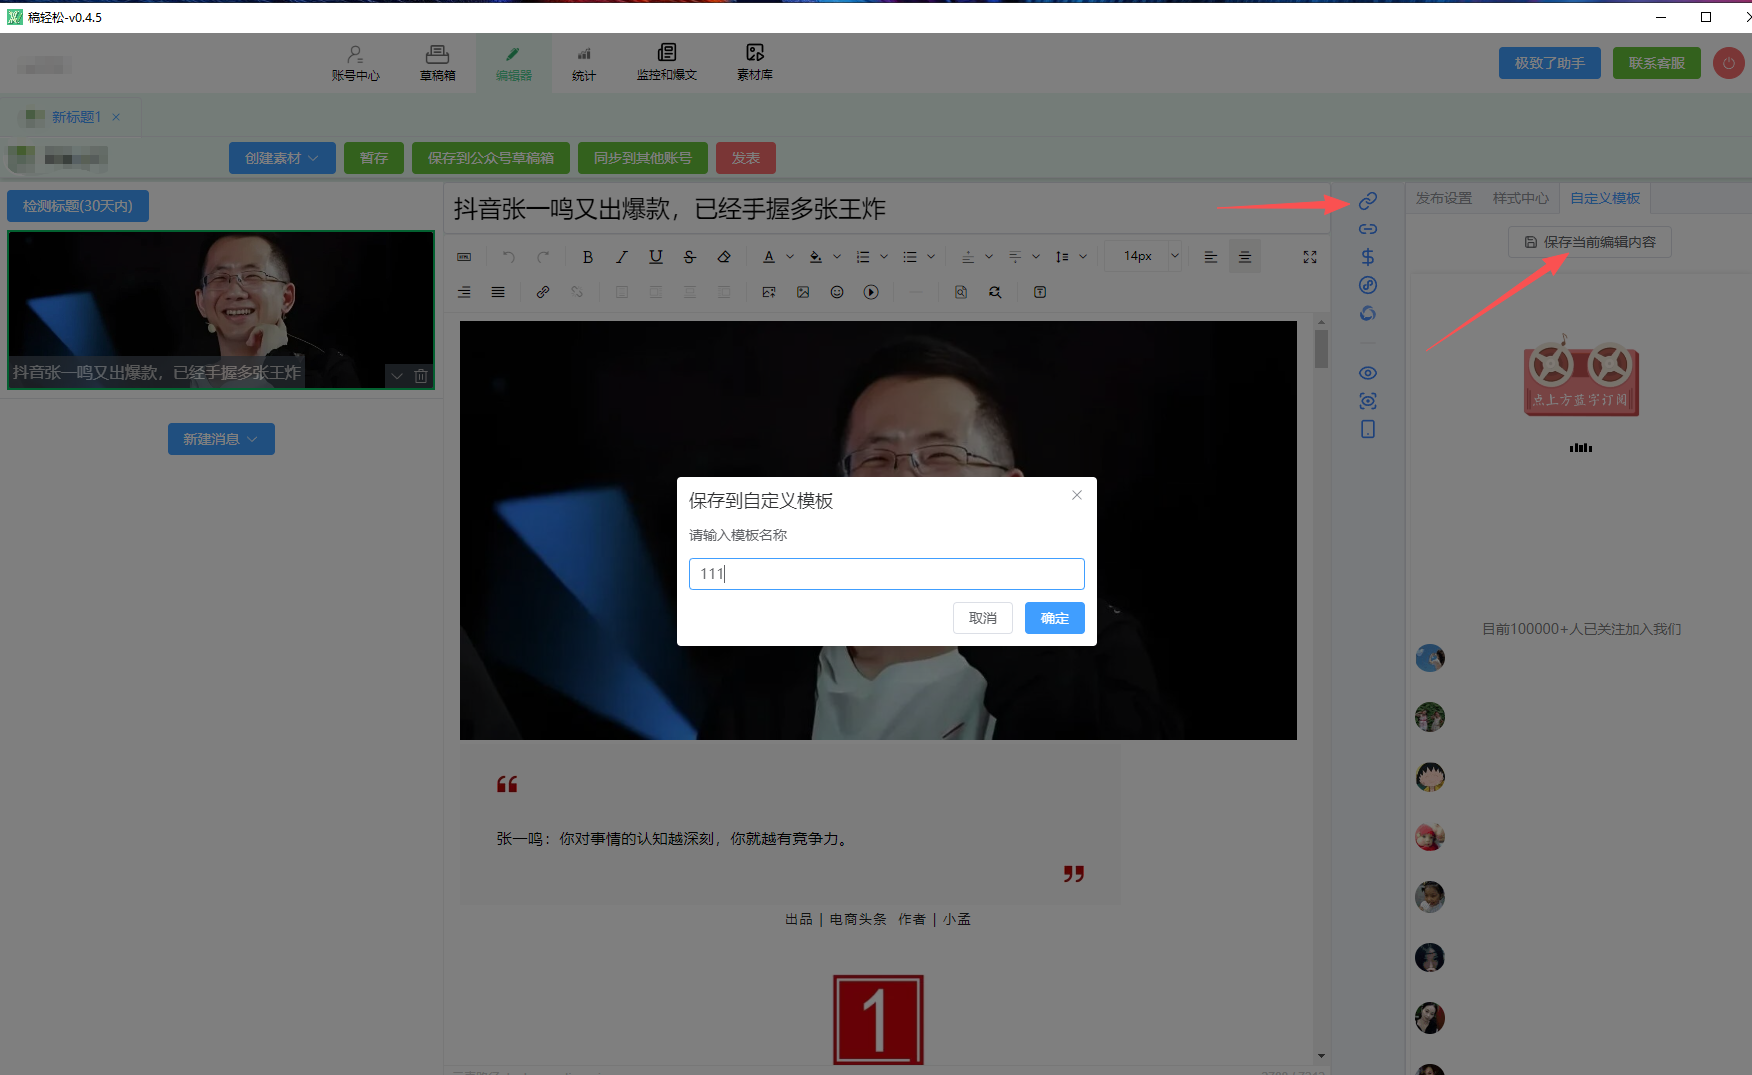Expand the 创建素材 dropdown
Viewport: 1752px width, 1075px height.
281,158
